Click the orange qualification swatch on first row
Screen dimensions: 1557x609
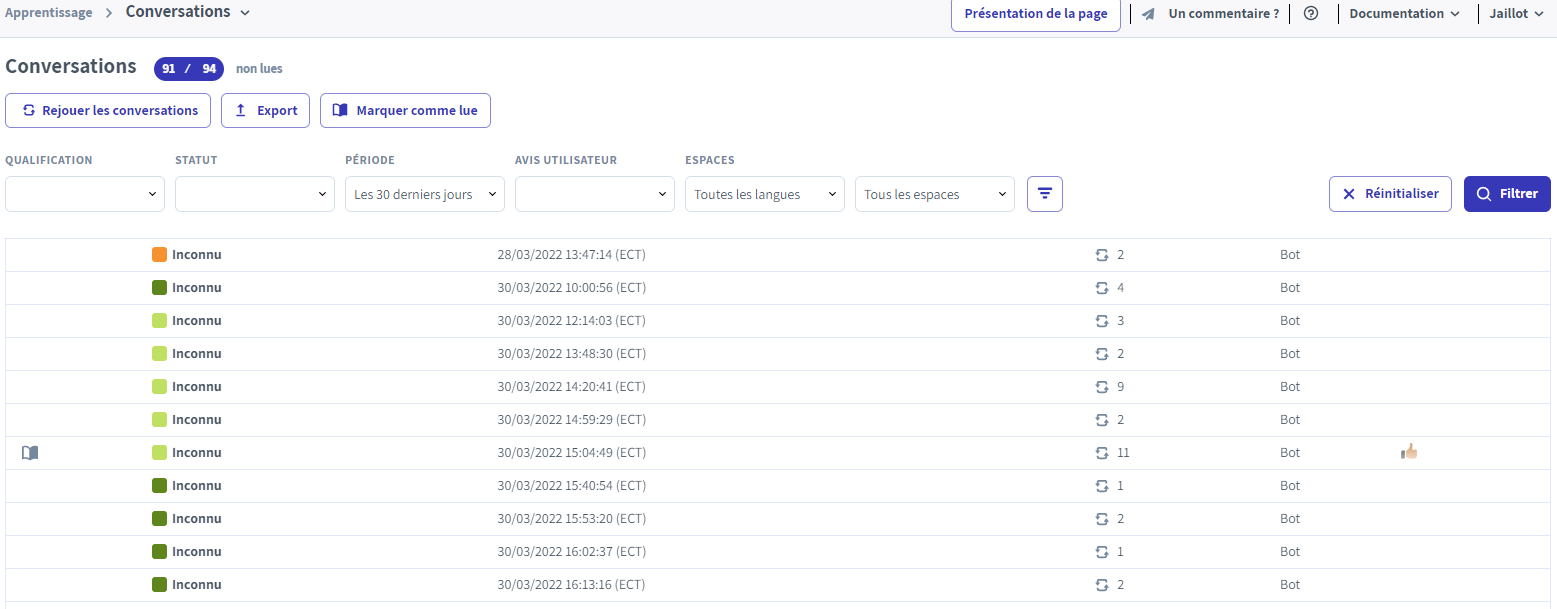(x=159, y=255)
